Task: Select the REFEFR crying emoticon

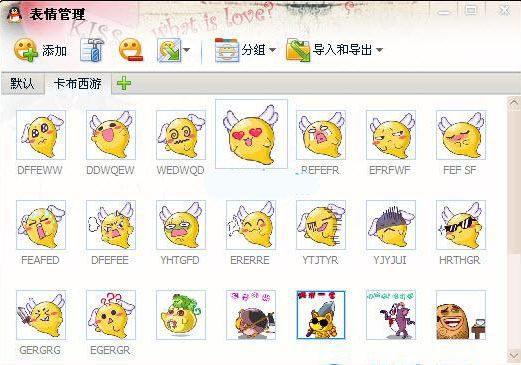Action: click(321, 135)
